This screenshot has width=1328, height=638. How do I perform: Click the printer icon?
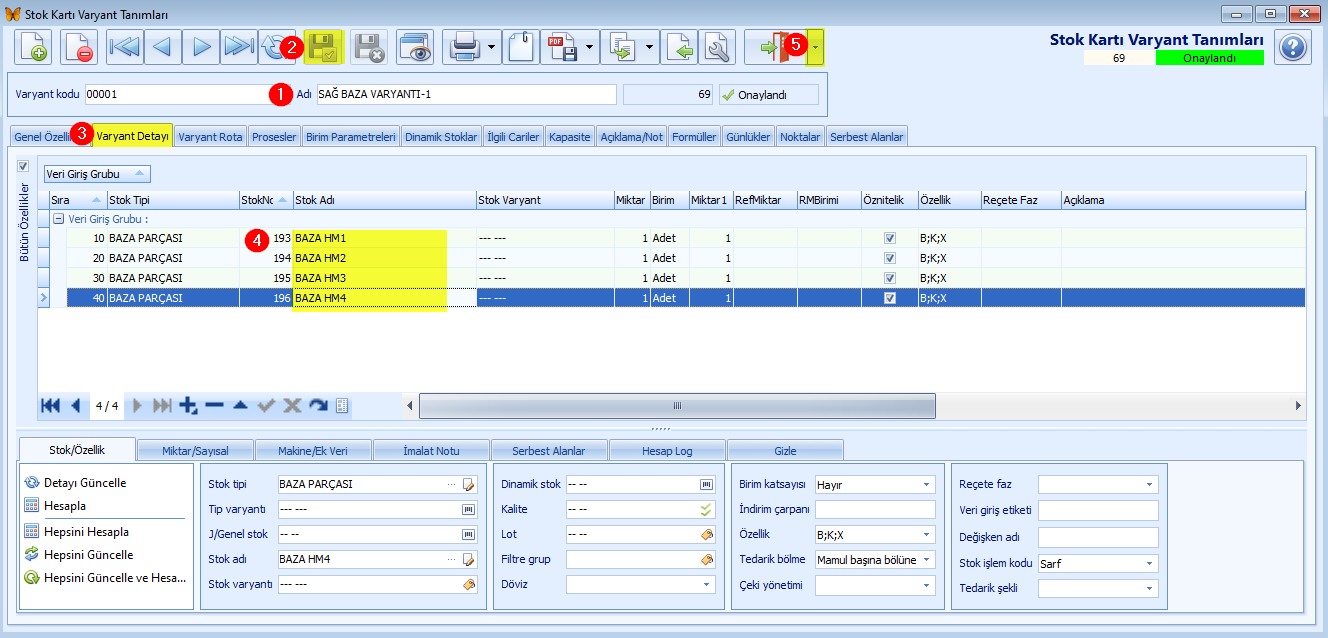coord(463,47)
